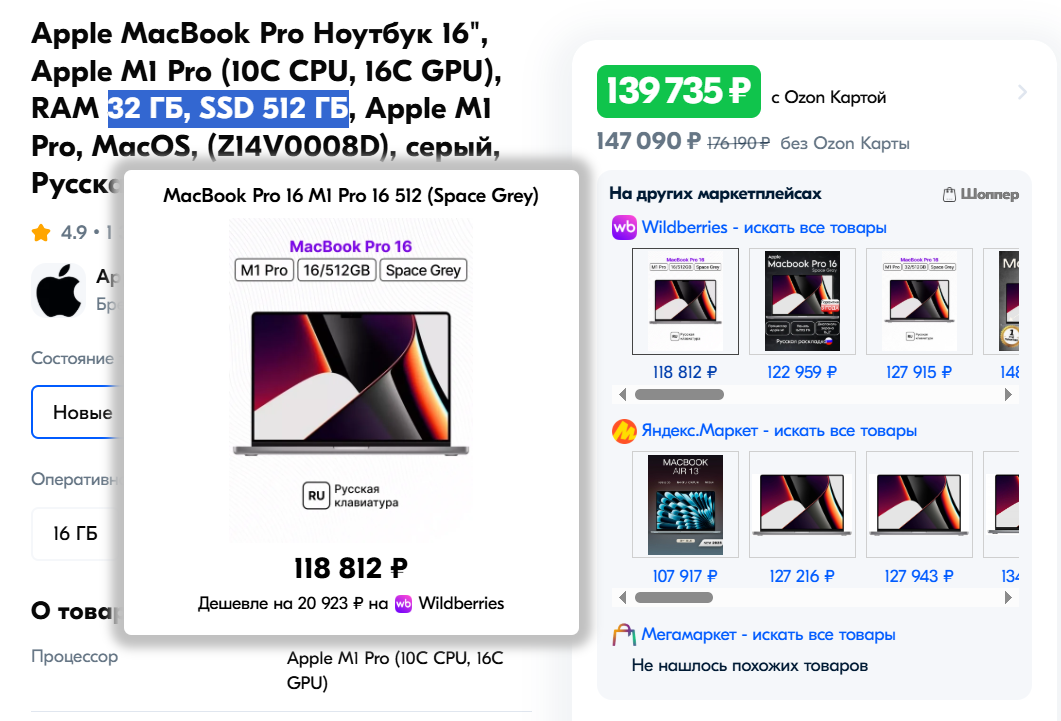Expand the Ozon Card price chevron
The height and width of the screenshot is (721, 1061).
[x=1022, y=92]
